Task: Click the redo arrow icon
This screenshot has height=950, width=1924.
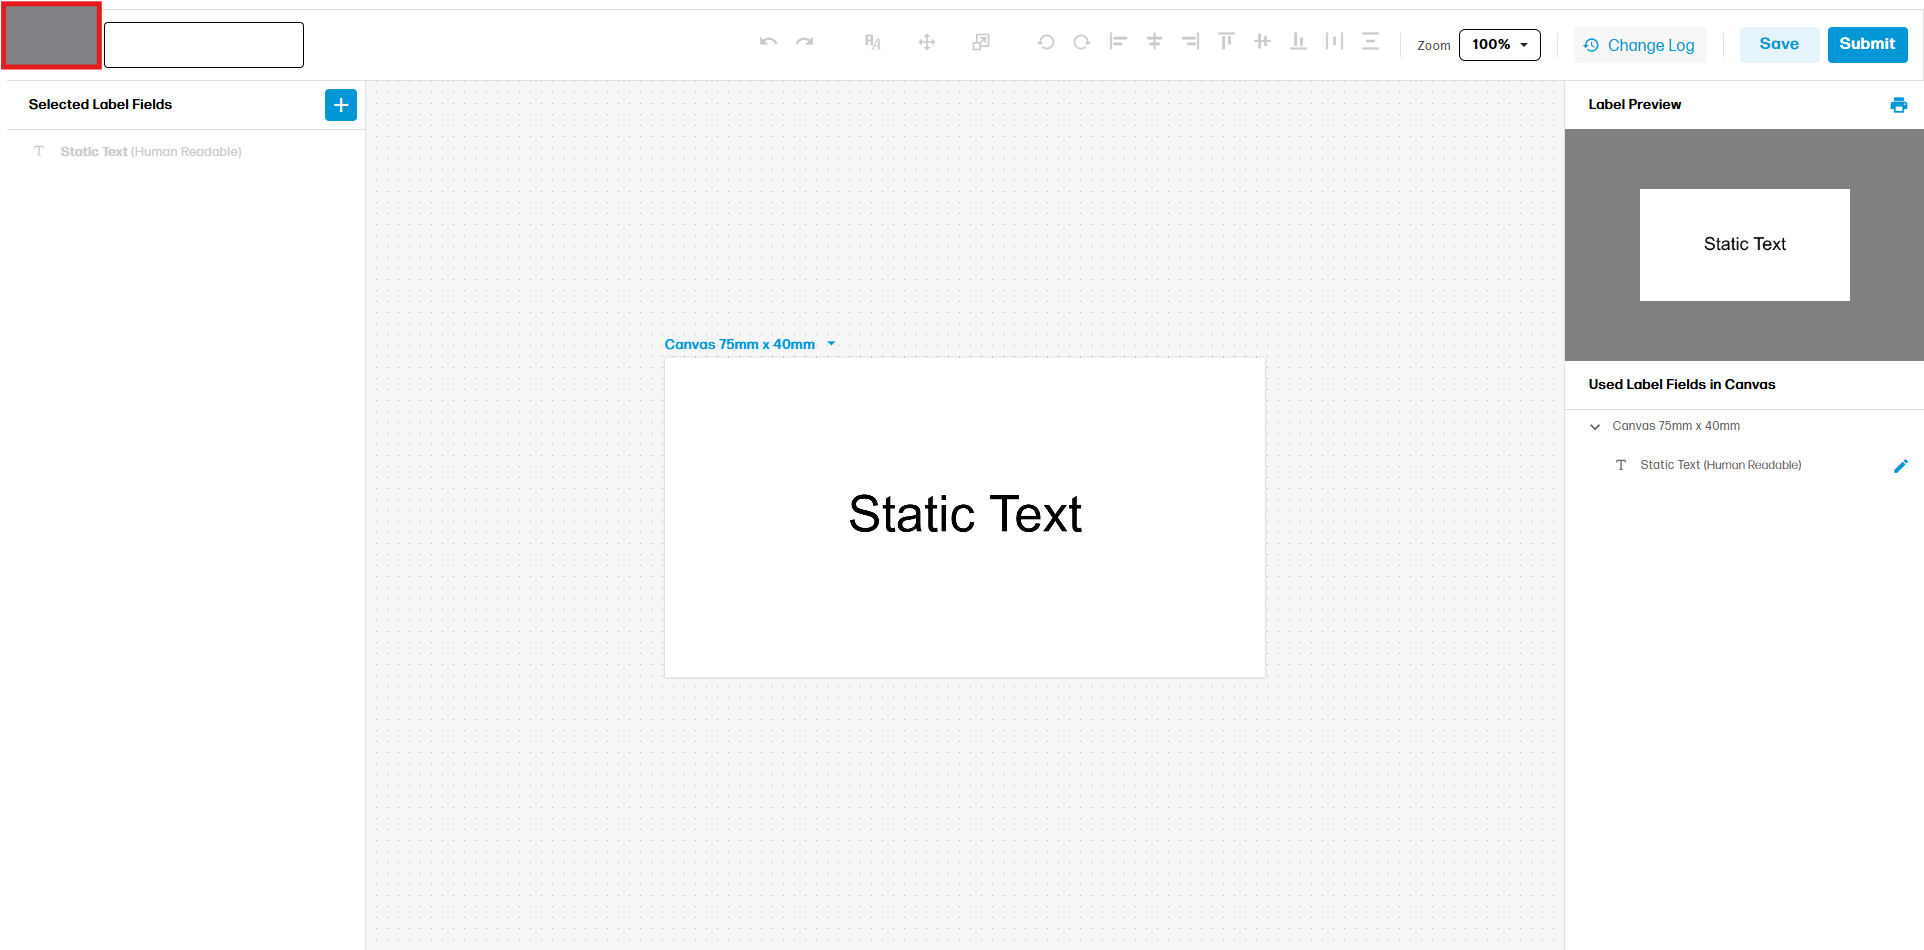Action: click(x=805, y=42)
